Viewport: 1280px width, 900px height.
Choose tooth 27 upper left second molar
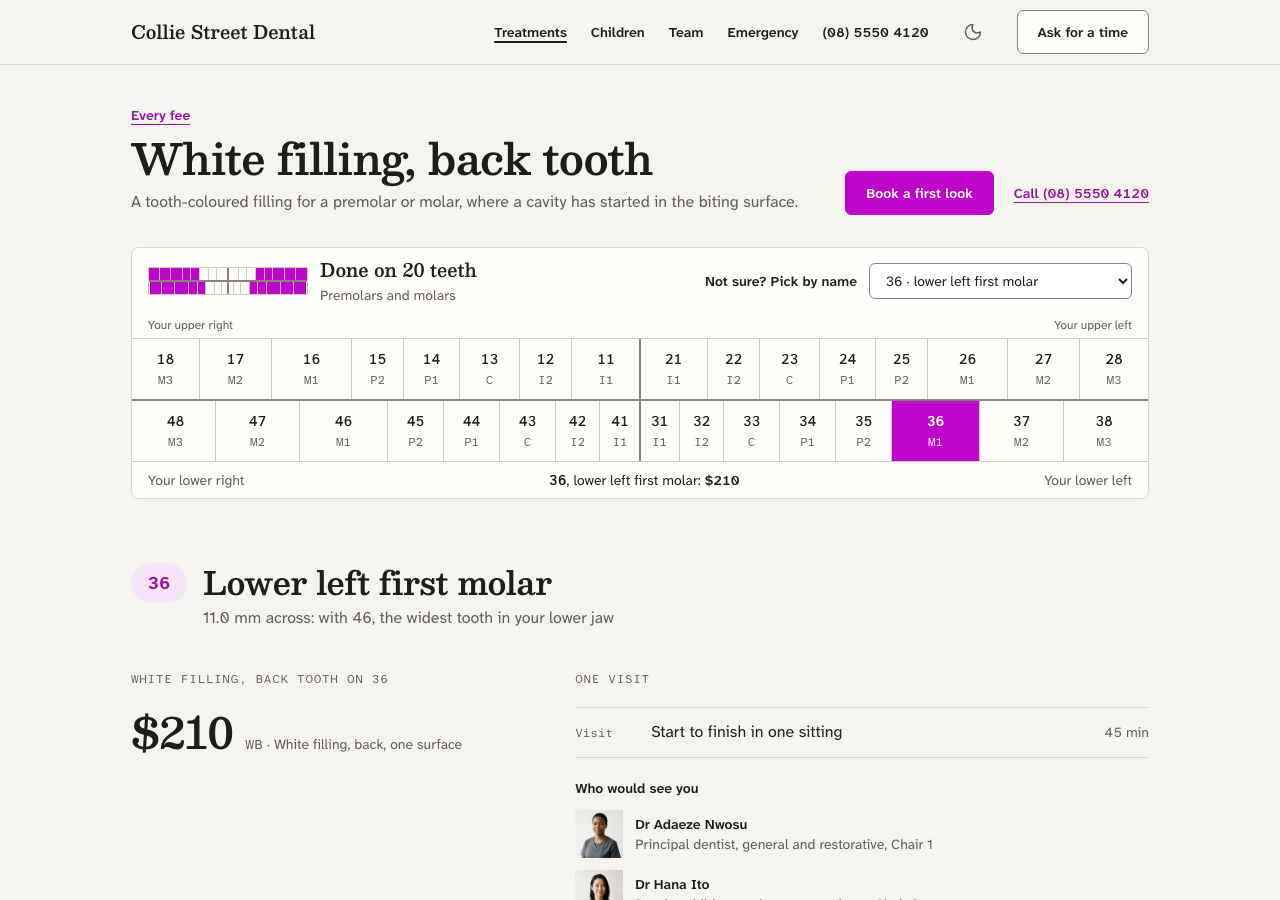1044,369
